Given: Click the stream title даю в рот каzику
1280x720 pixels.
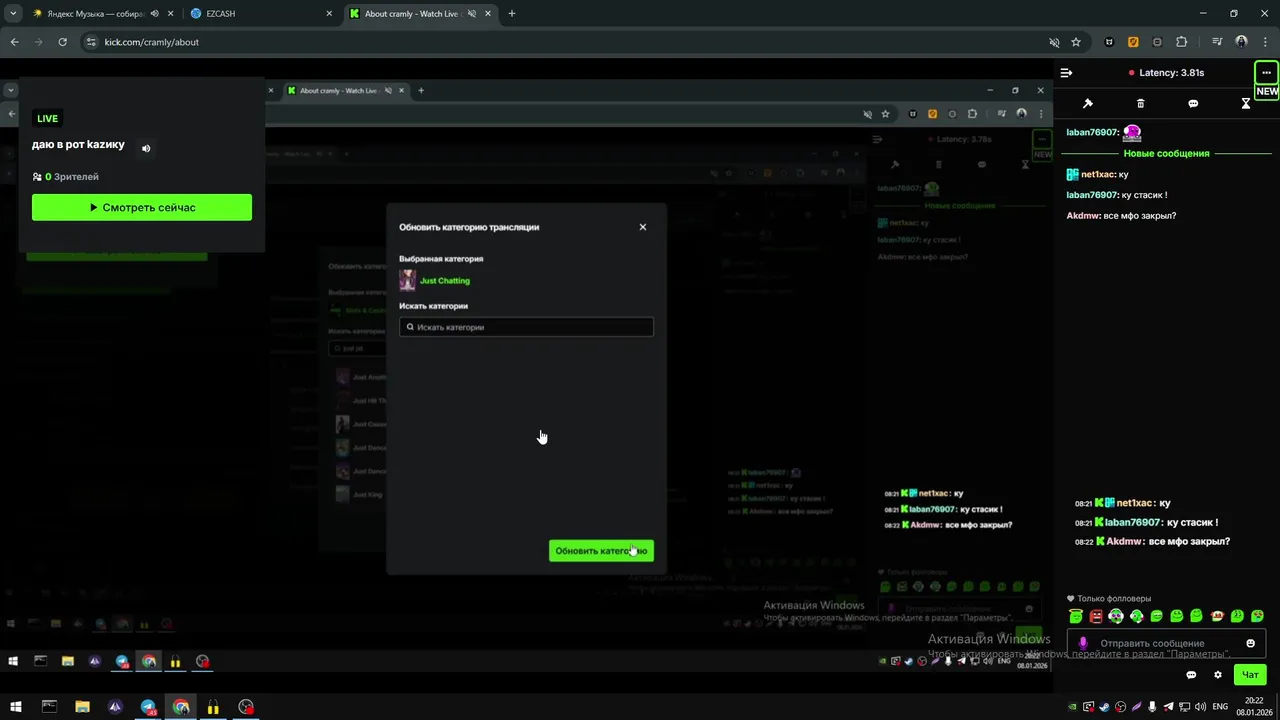Looking at the screenshot, I should [78, 145].
